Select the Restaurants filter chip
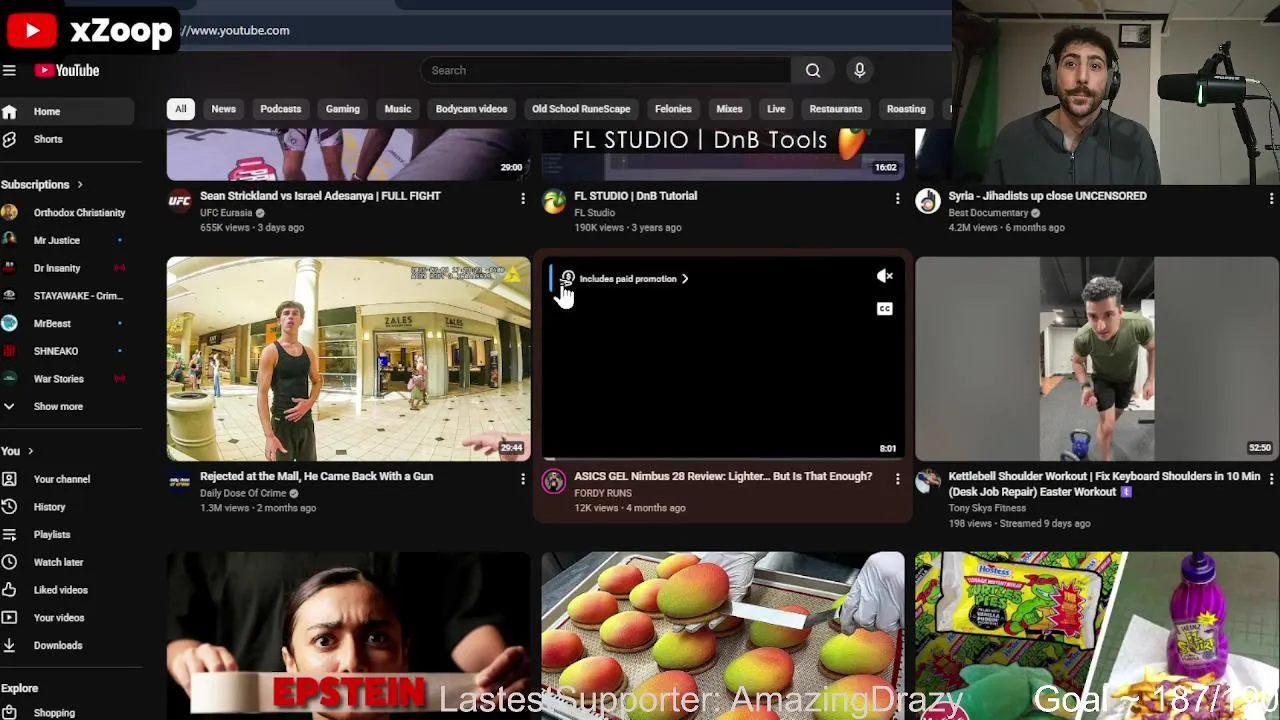The width and height of the screenshot is (1280, 720). (835, 109)
